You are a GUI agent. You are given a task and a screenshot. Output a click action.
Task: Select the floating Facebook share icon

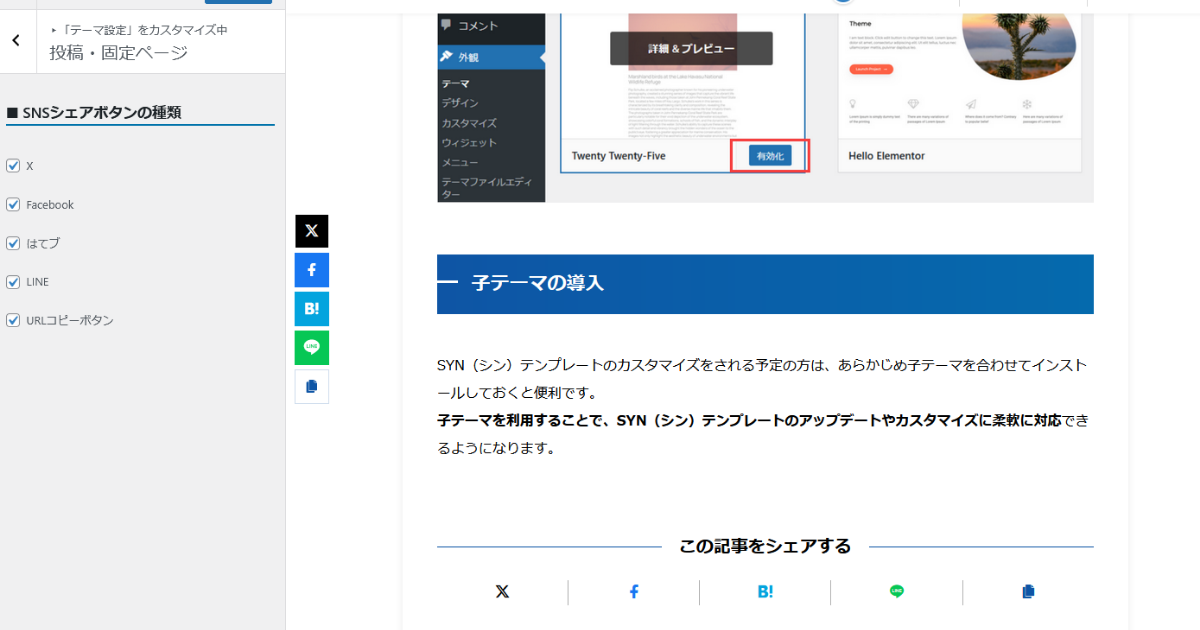[311, 269]
